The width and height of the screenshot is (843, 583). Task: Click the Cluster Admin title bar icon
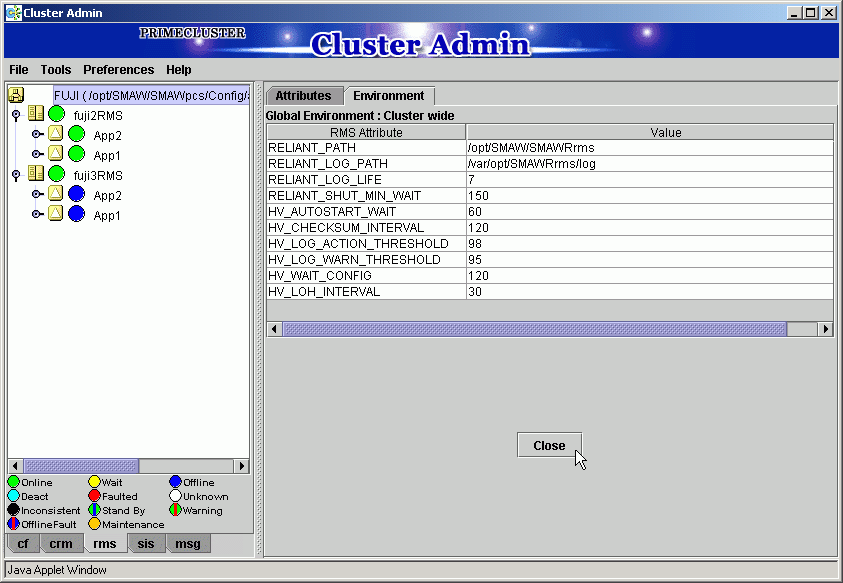click(13, 12)
